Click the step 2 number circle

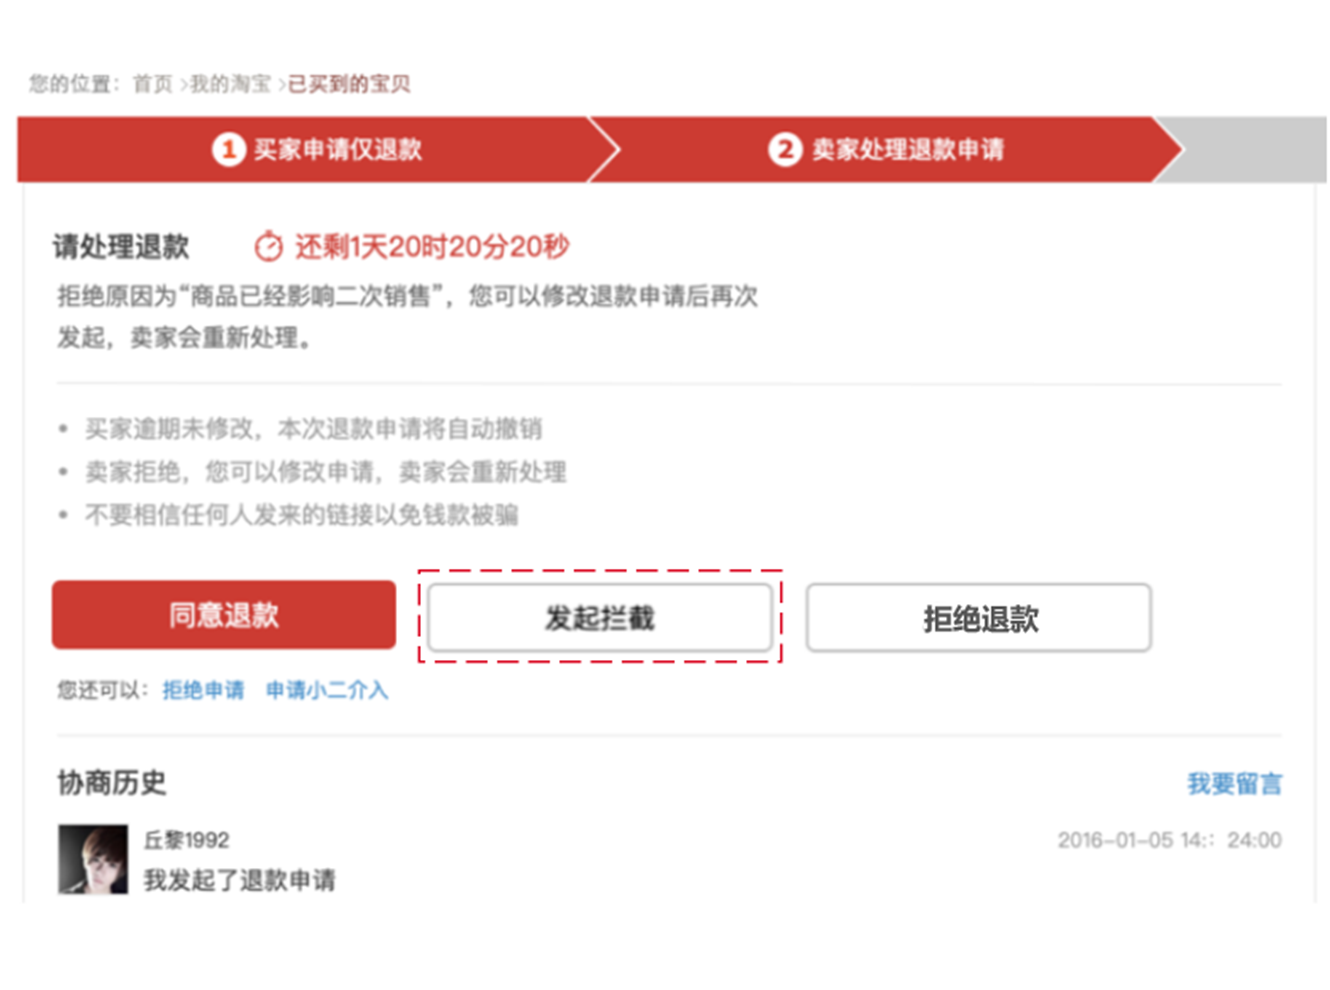(x=785, y=150)
